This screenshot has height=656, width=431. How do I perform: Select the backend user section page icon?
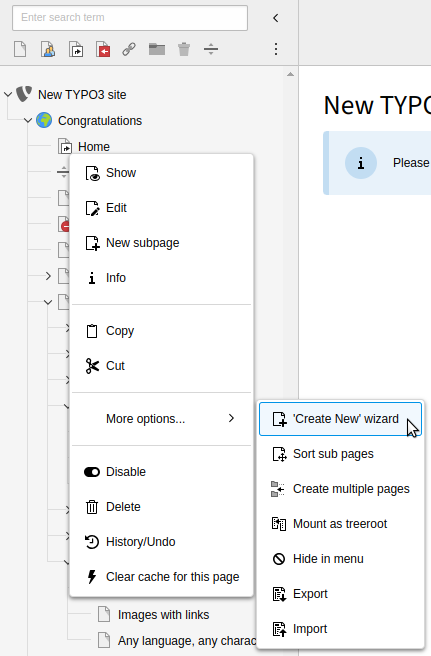coord(48,49)
